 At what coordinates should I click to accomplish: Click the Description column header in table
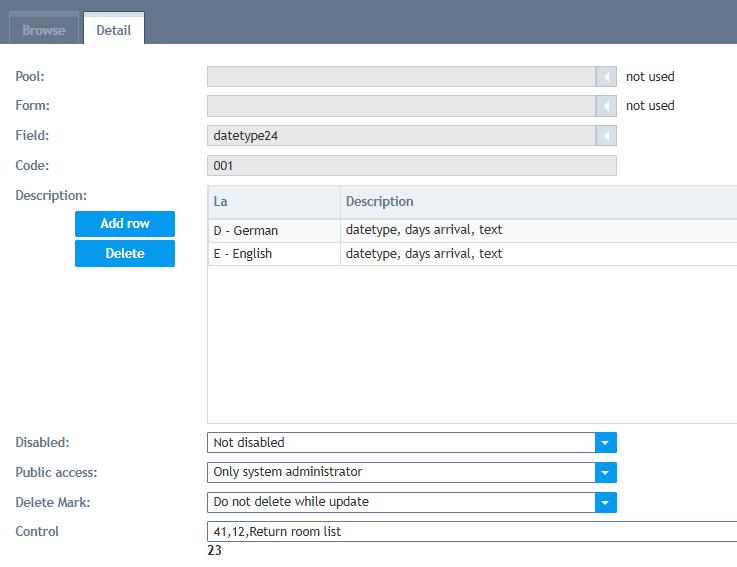click(536, 202)
